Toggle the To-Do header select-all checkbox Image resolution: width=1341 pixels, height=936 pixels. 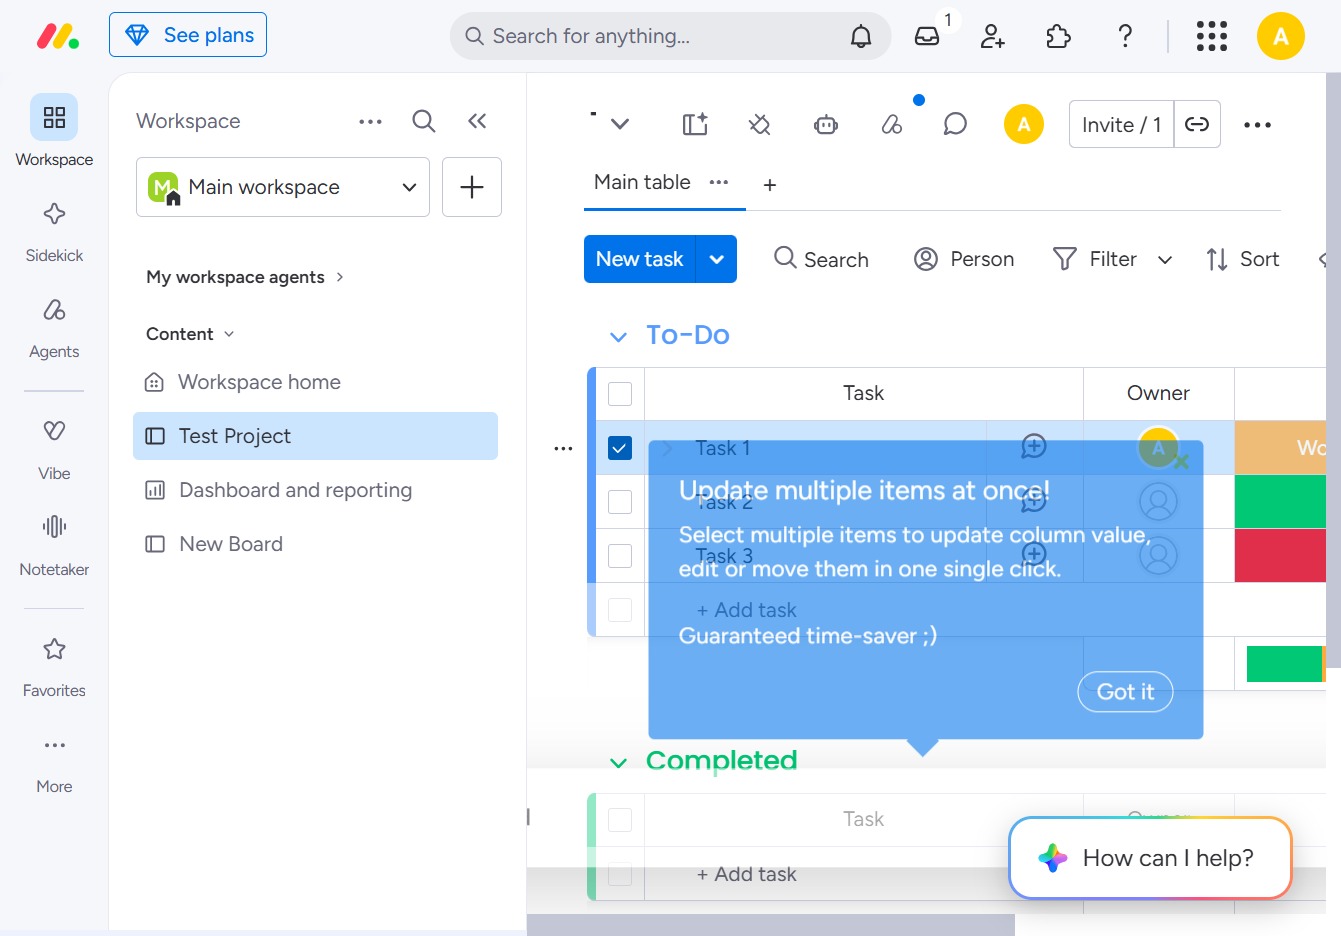620,394
